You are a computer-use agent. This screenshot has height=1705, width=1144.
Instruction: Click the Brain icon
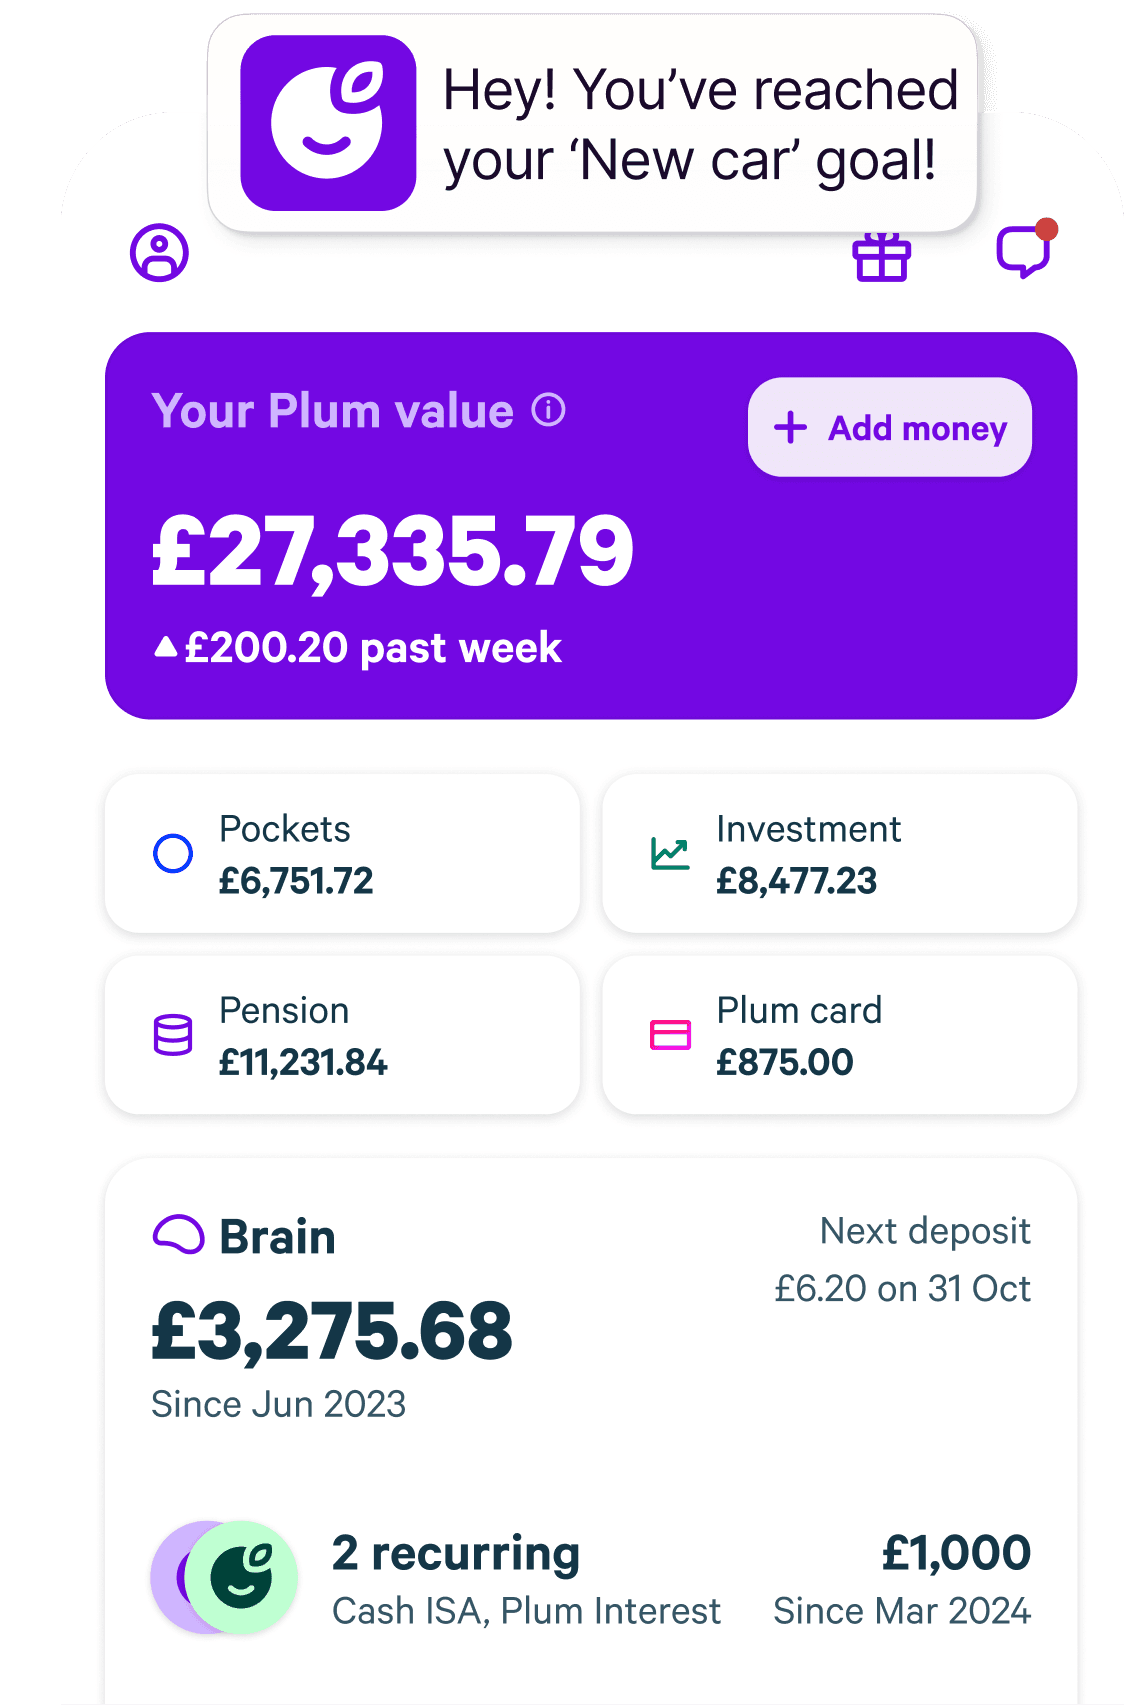(178, 1235)
